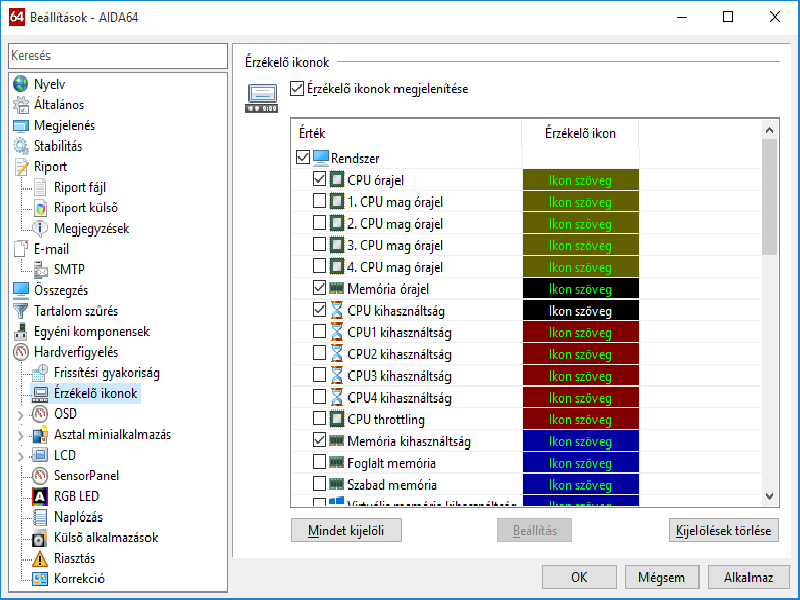Image resolution: width=800 pixels, height=600 pixels.
Task: Expand the LCD tree node
Action: coord(20,456)
